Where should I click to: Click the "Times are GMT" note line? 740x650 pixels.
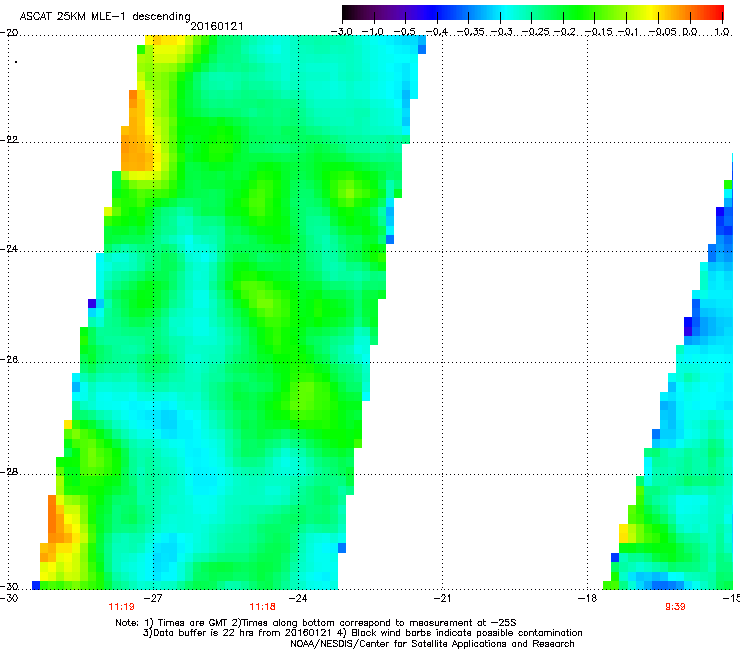click(x=316, y=623)
